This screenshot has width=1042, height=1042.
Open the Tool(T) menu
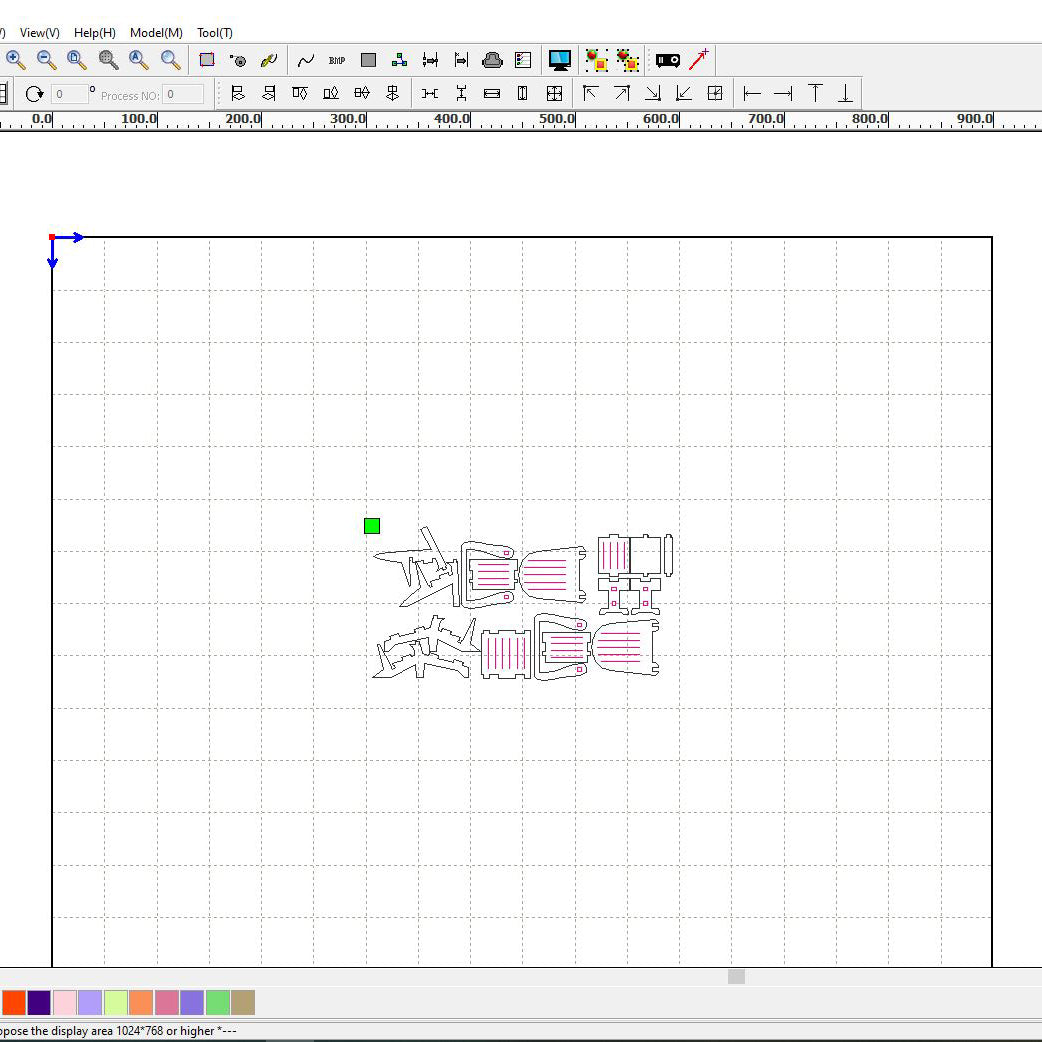coord(215,33)
